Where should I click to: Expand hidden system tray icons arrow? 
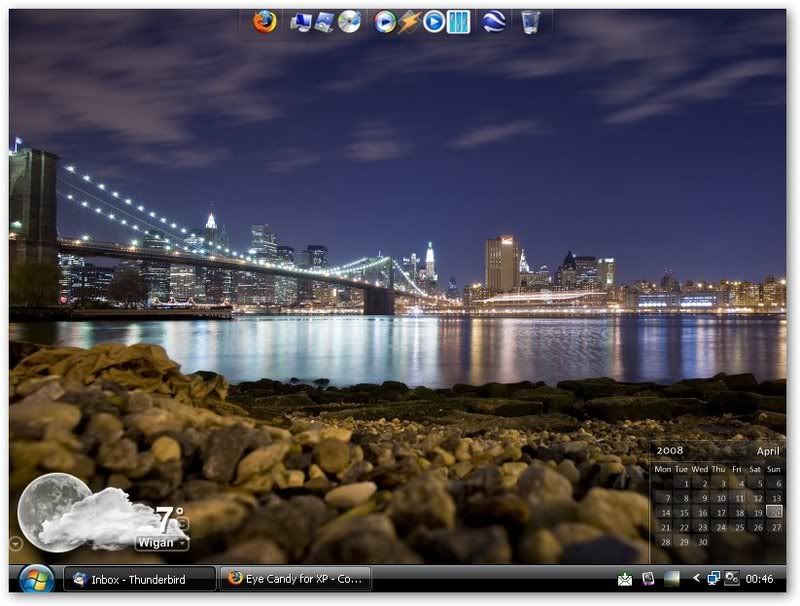coord(696,578)
